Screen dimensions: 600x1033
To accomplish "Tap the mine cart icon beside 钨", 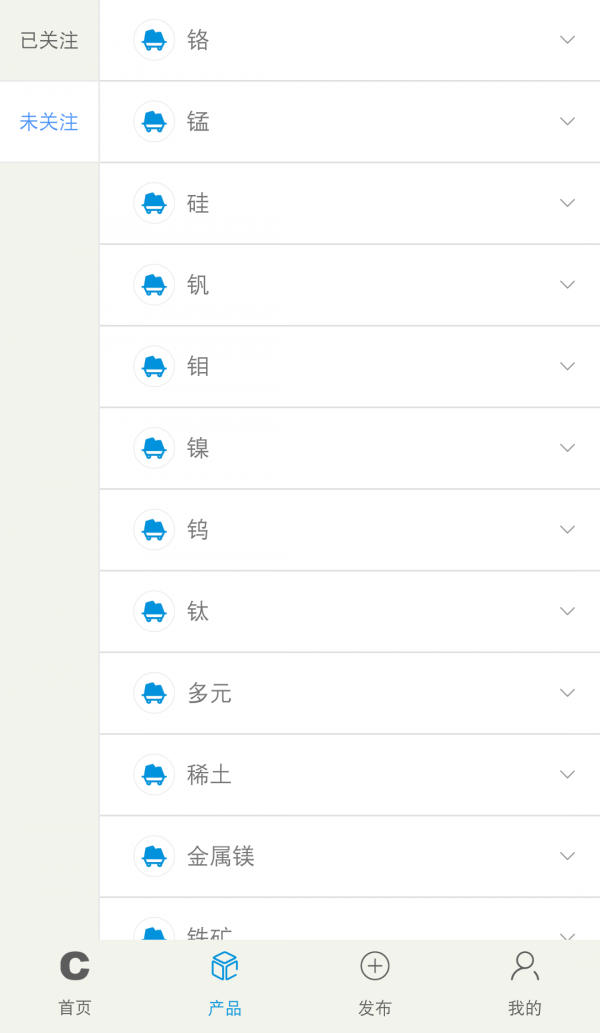I will coord(154,530).
